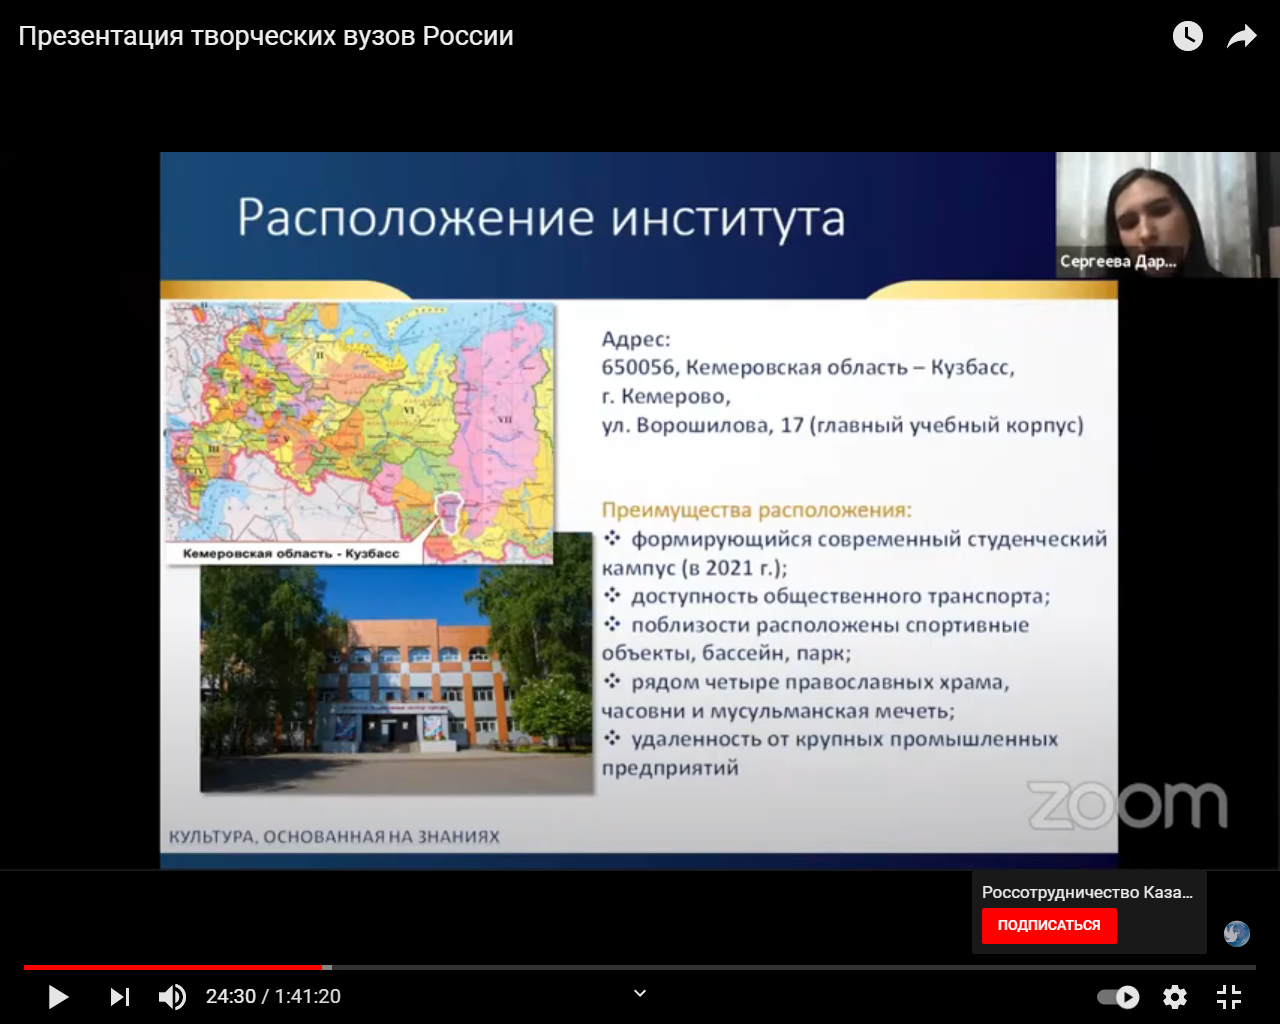Skip to the next video
Viewport: 1280px width, 1024px height.
coord(120,997)
